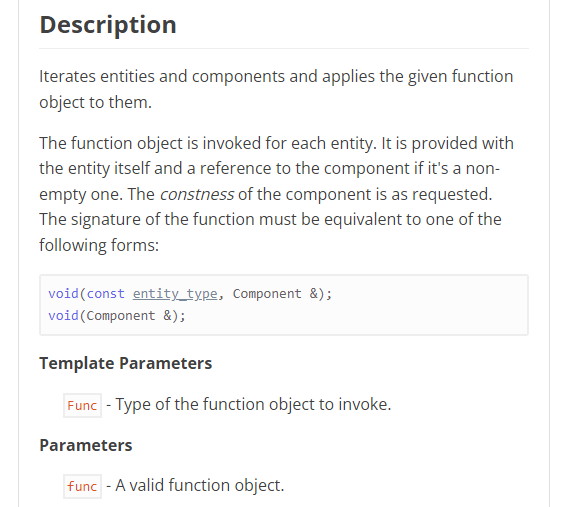This screenshot has height=507, width=568.
Task: Click the void keyword on first code line
Action: [x=63, y=294]
